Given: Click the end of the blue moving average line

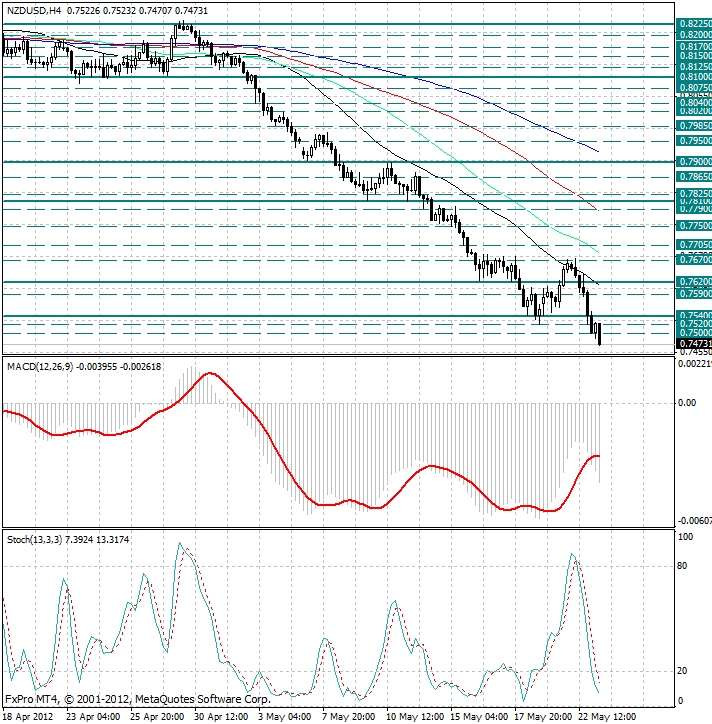Looking at the screenshot, I should [598, 151].
